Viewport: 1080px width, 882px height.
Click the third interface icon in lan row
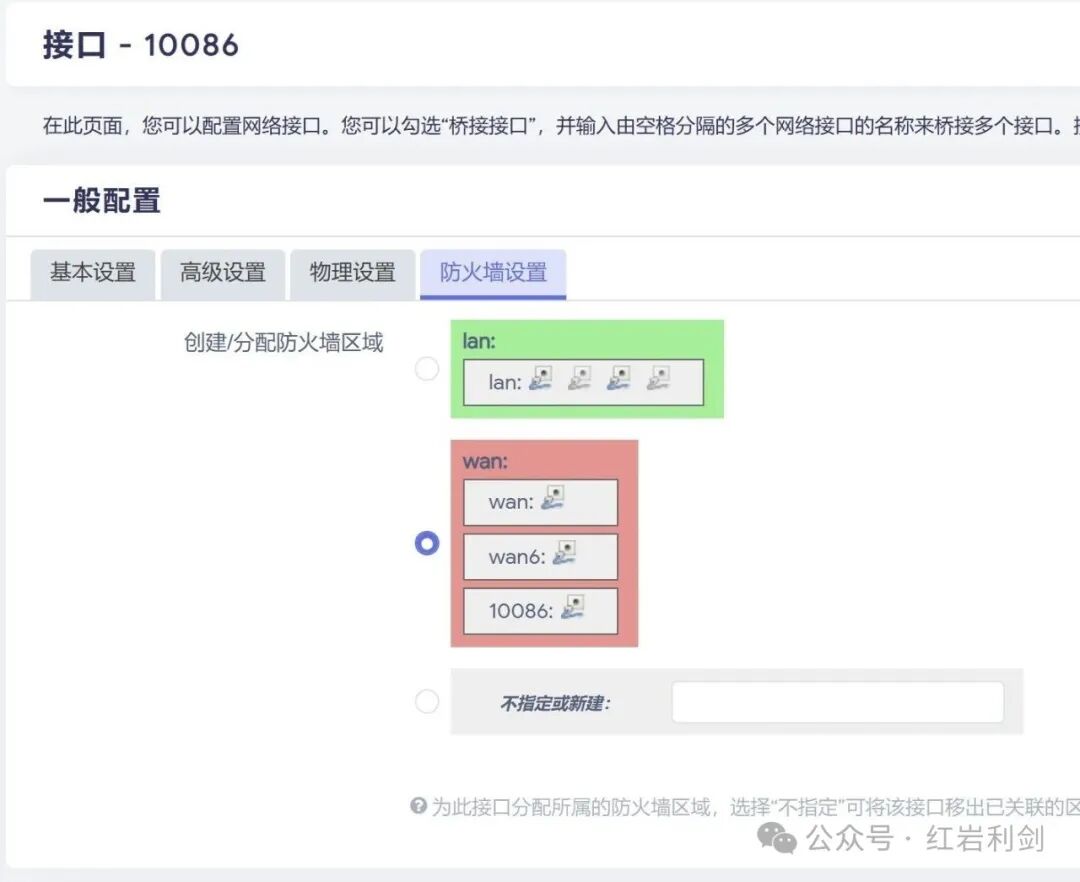[x=619, y=379]
